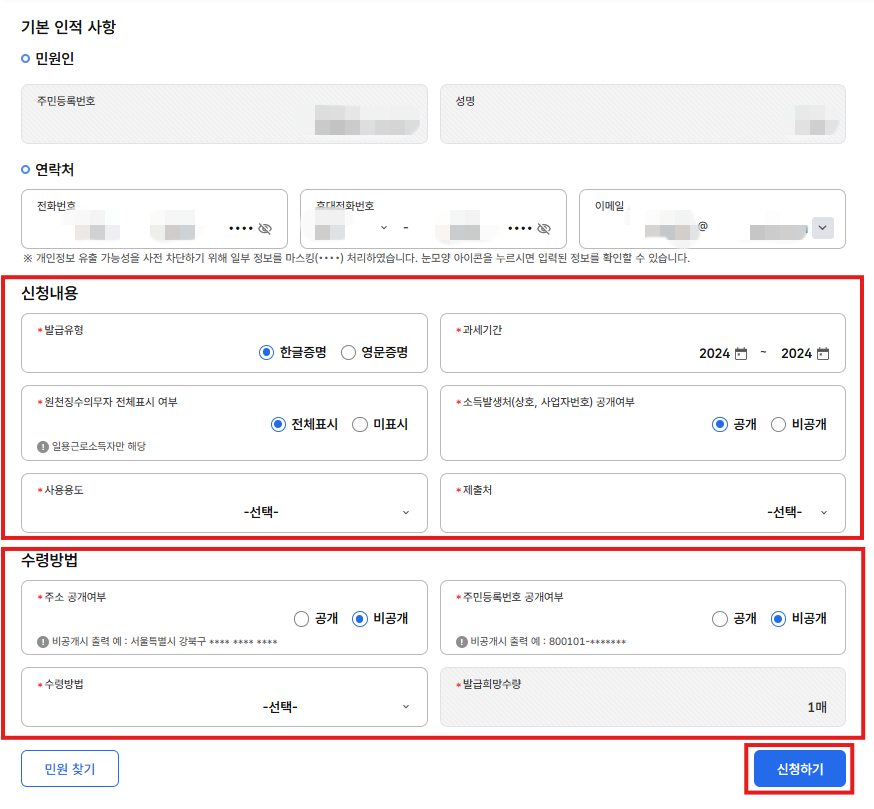The width and height of the screenshot is (874, 809).
Task: Choose 미표시 for 원천징수의무자 display
Action: (x=360, y=424)
